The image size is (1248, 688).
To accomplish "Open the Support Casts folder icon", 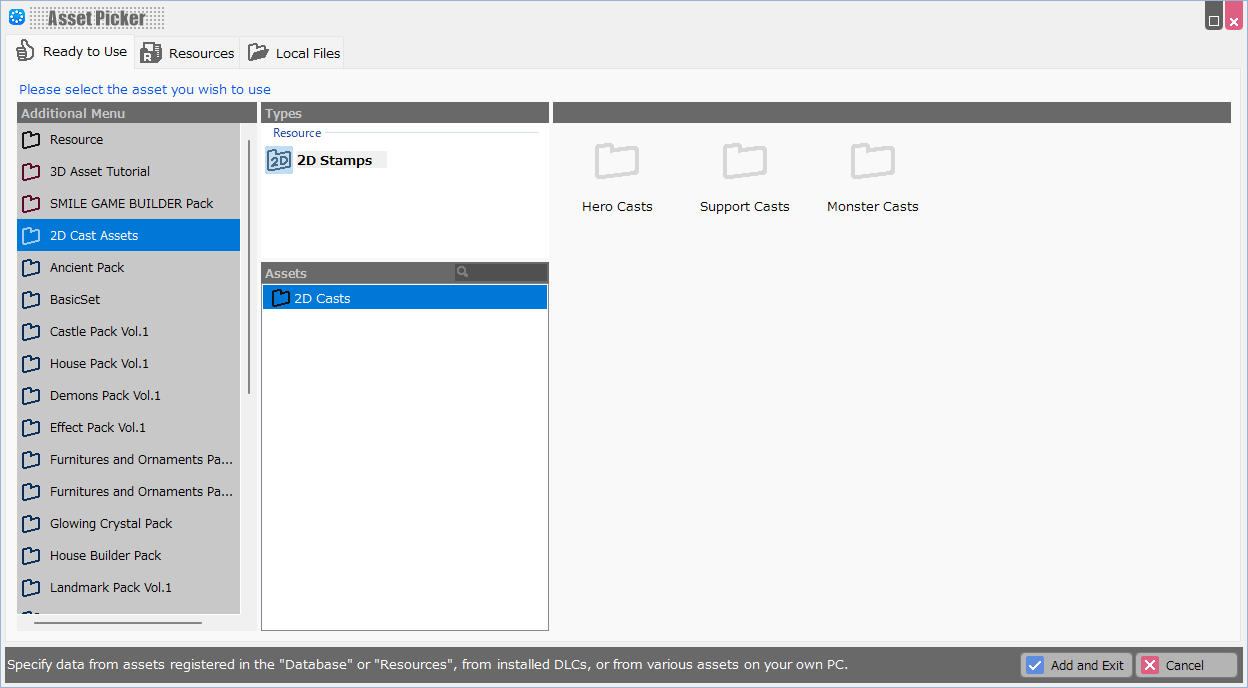I will [x=744, y=161].
